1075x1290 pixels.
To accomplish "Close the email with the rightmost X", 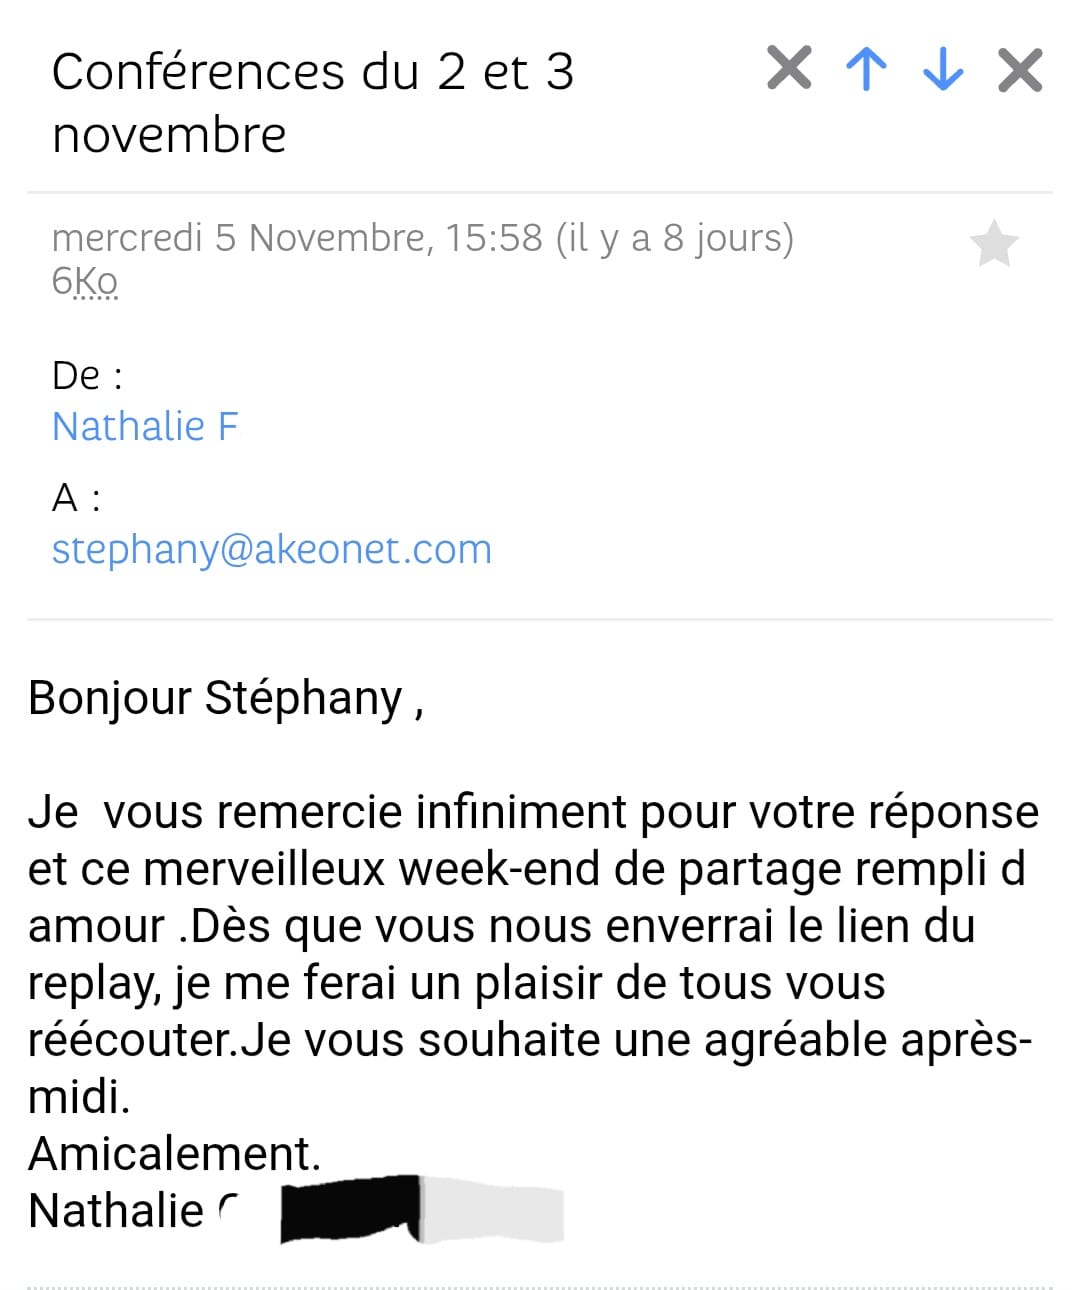I will coord(1020,69).
